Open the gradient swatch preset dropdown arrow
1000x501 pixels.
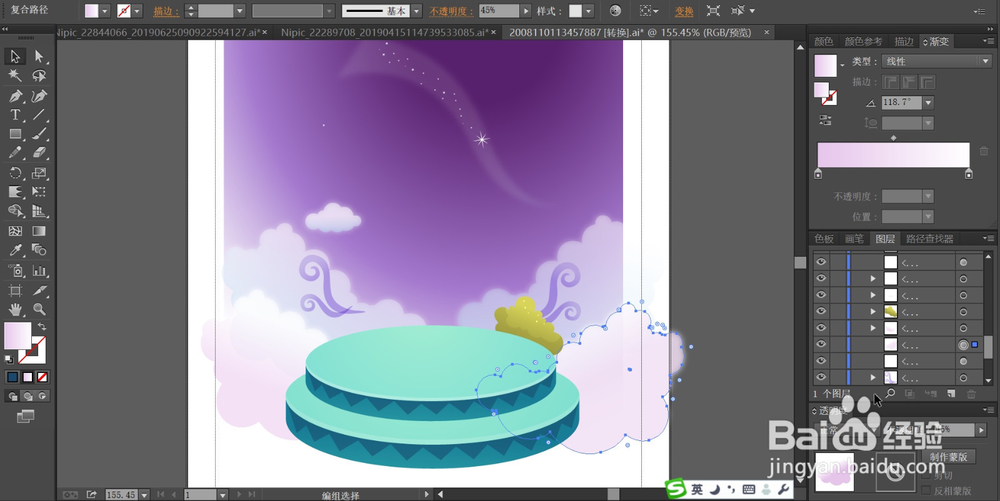click(842, 64)
